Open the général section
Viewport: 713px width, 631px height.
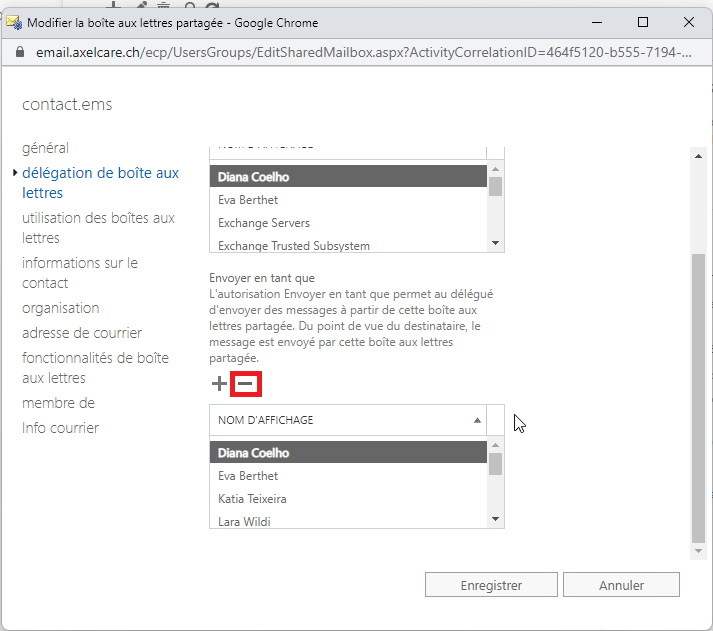[x=45, y=148]
